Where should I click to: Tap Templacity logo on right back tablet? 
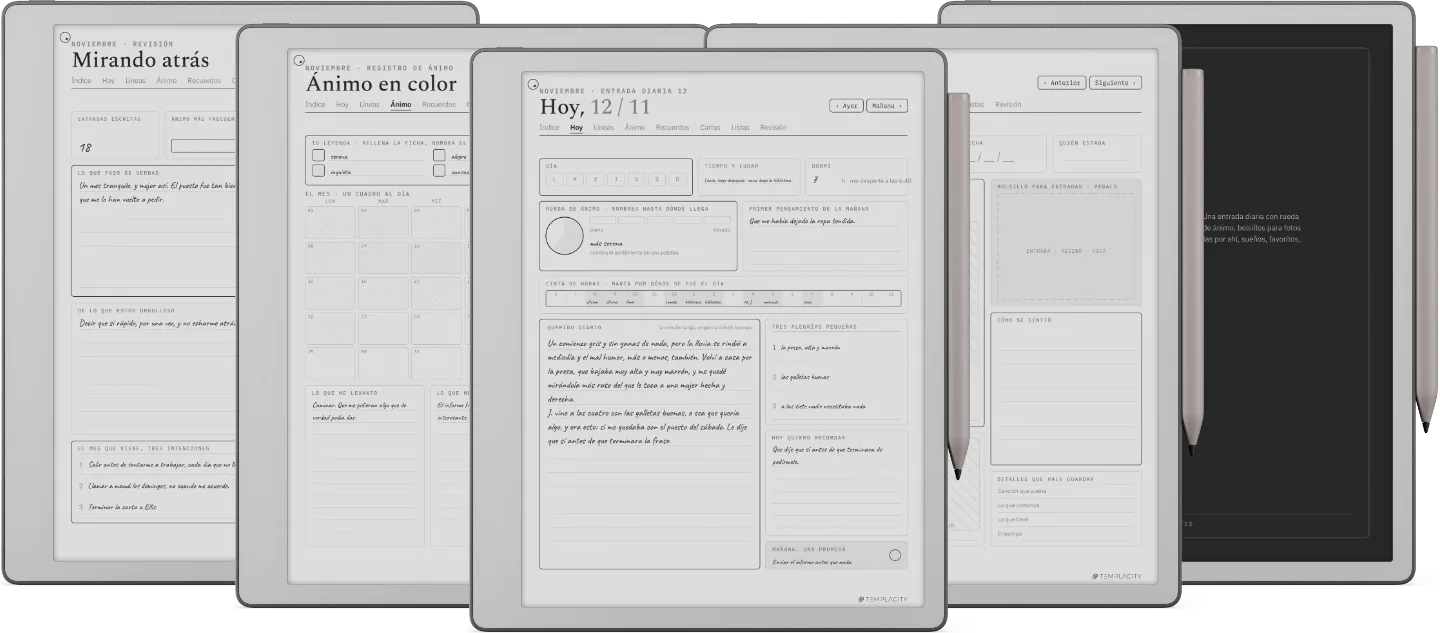click(1117, 576)
